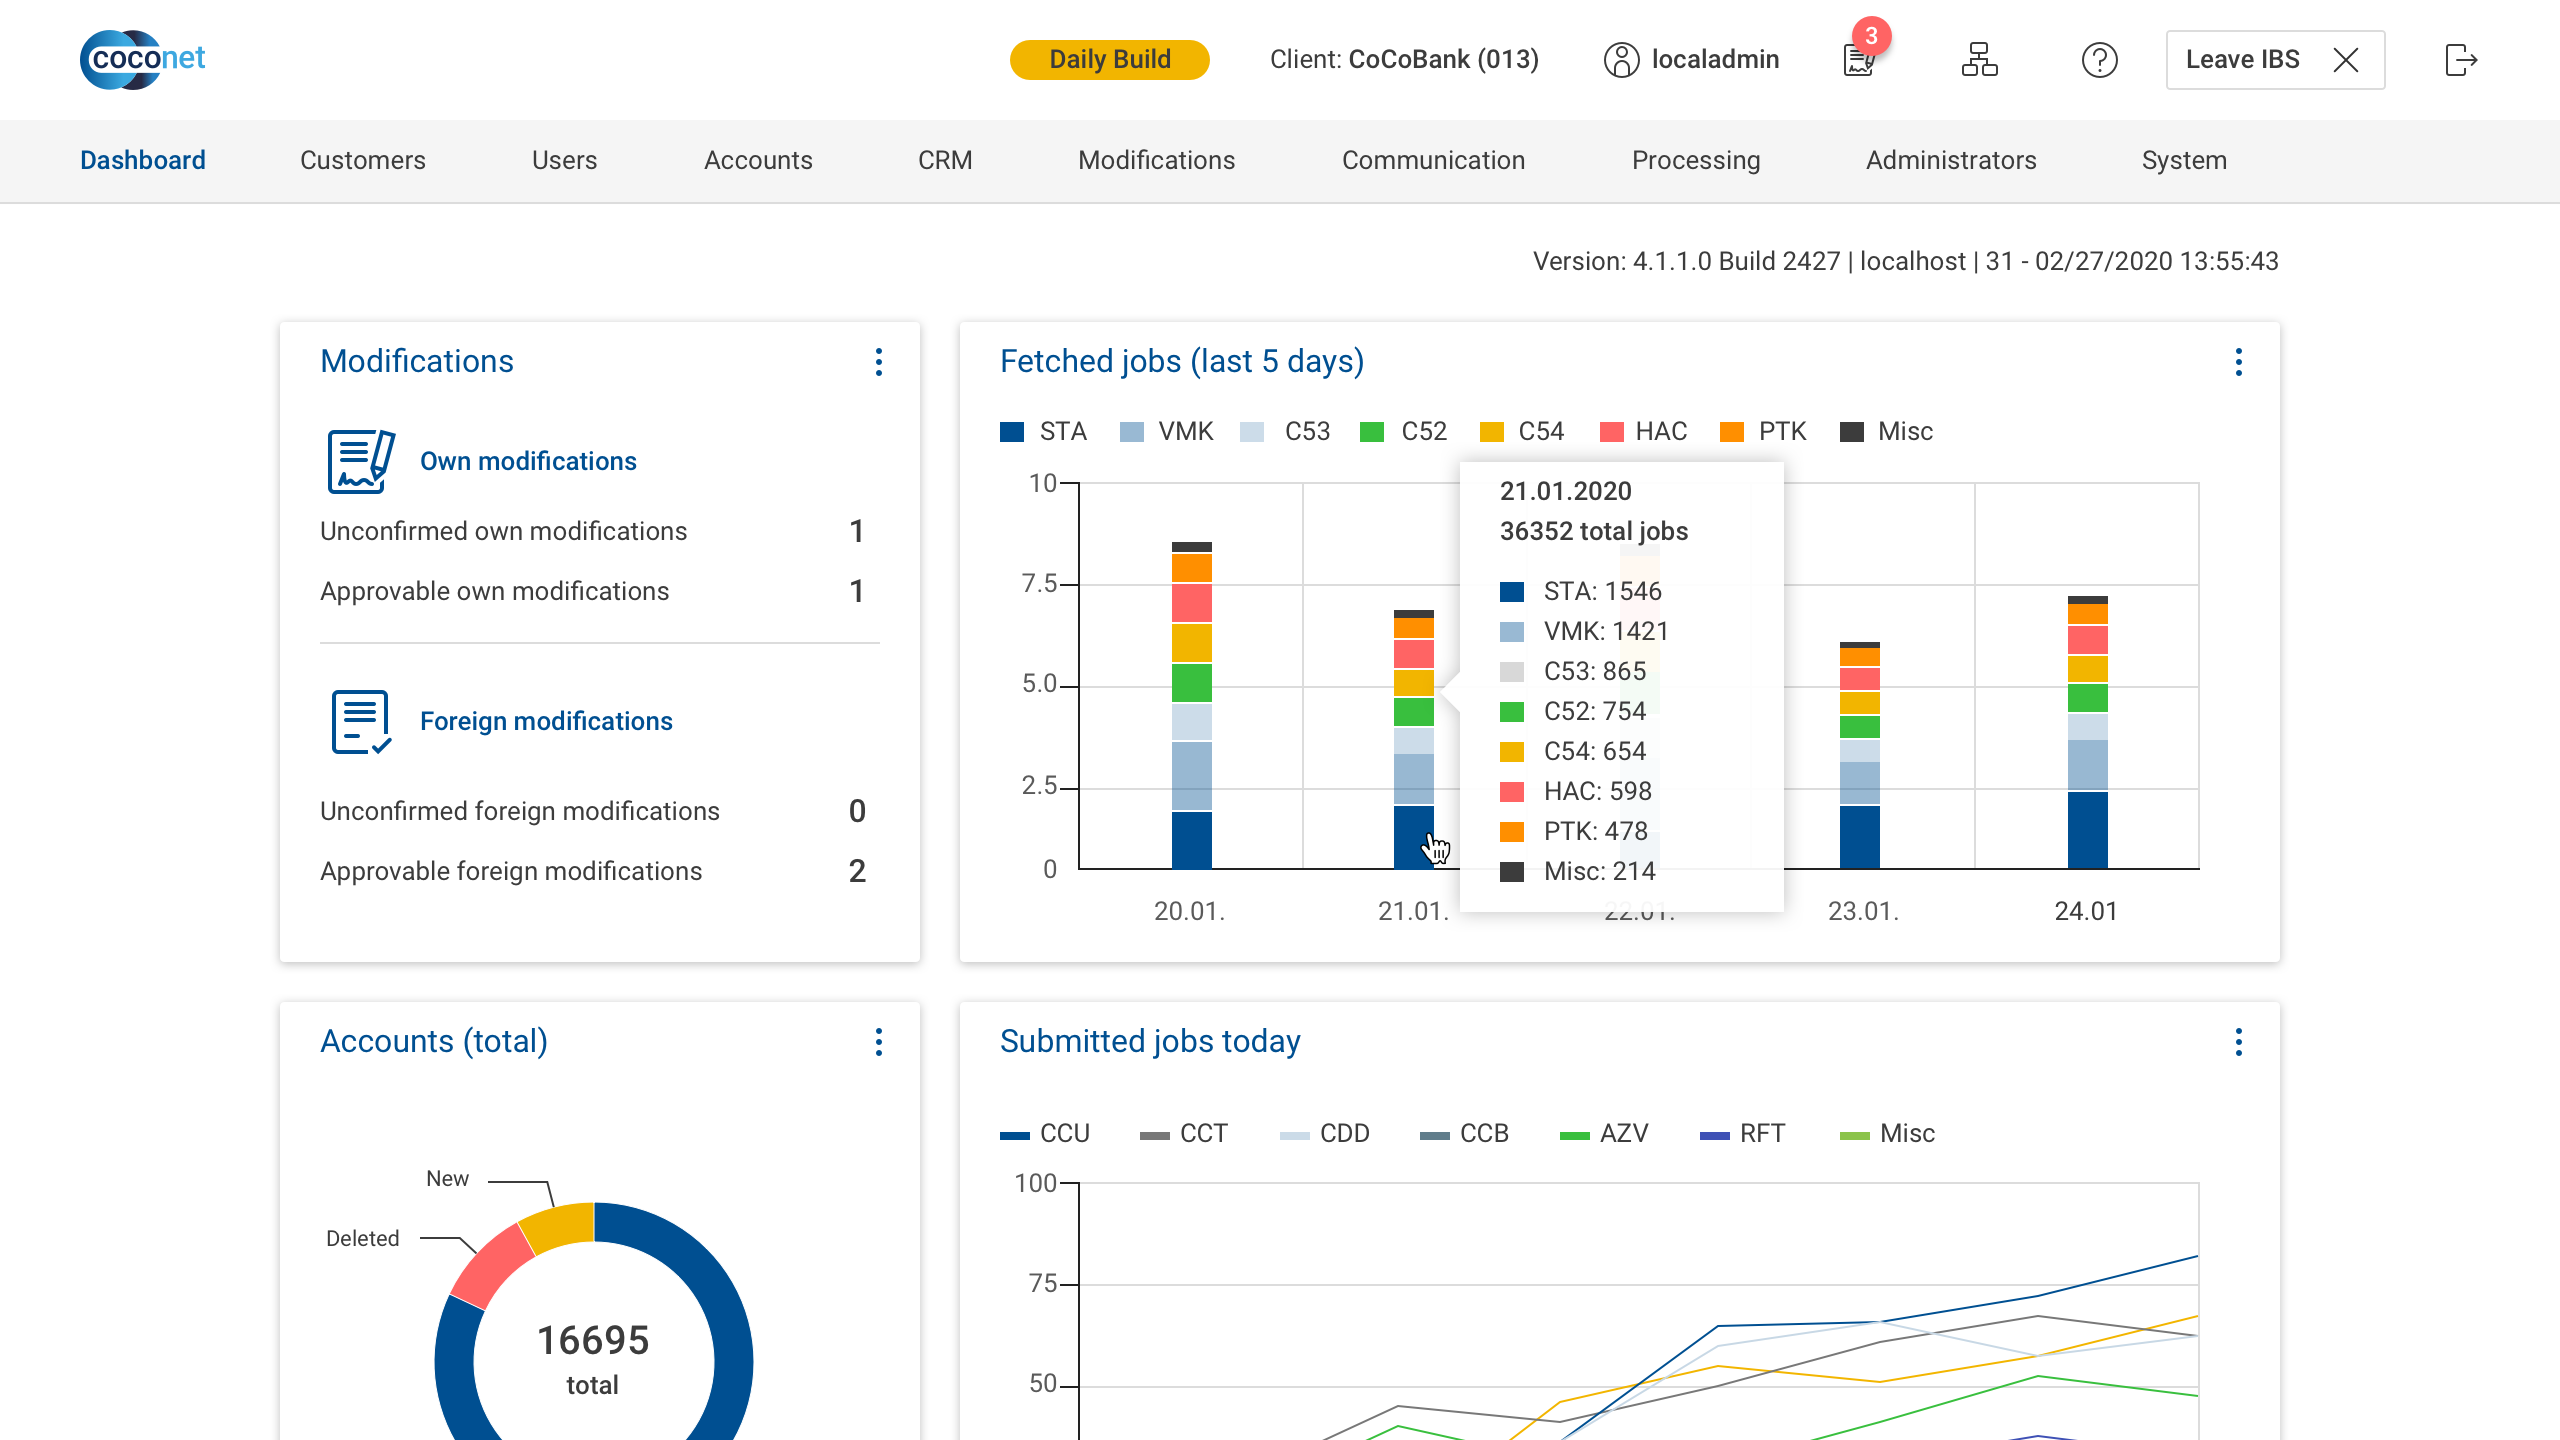This screenshot has width=2560, height=1440.
Task: Toggle the HAC legend swatch
Action: (1612, 432)
